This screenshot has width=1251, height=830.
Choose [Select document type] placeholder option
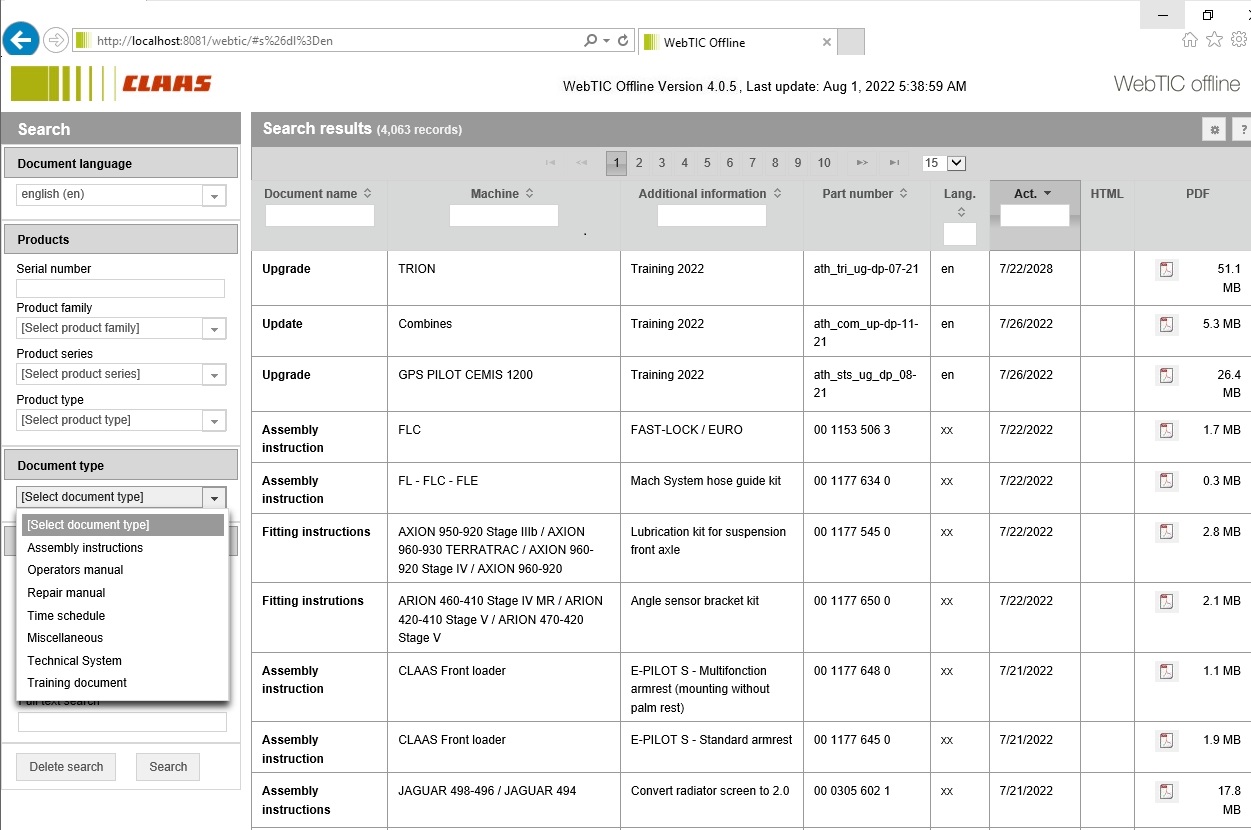click(x=123, y=525)
